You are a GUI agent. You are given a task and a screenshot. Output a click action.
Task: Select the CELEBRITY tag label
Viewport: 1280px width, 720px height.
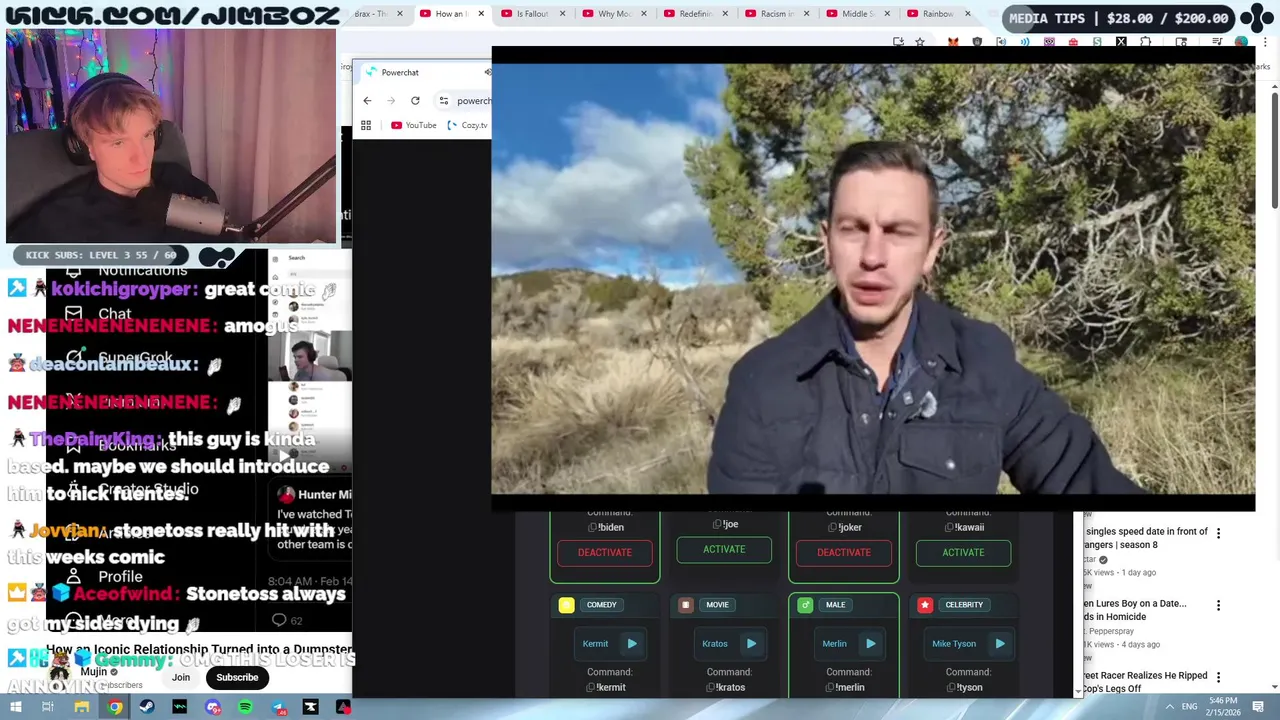click(x=964, y=605)
